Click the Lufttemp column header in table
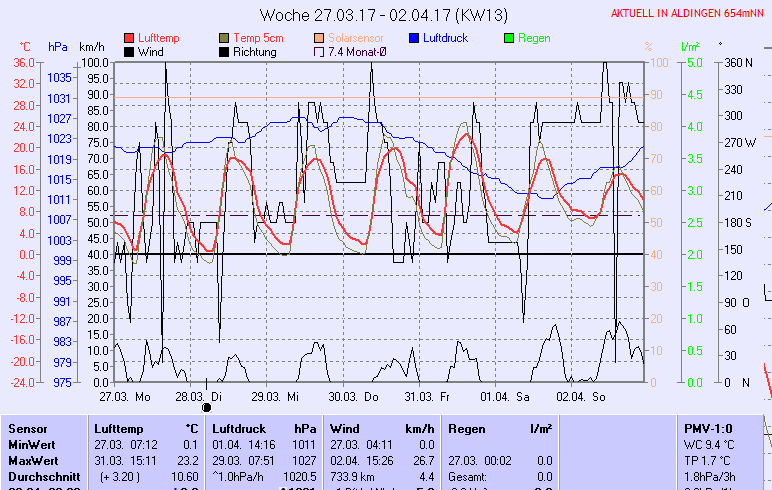The width and height of the screenshot is (772, 490). [x=115, y=428]
